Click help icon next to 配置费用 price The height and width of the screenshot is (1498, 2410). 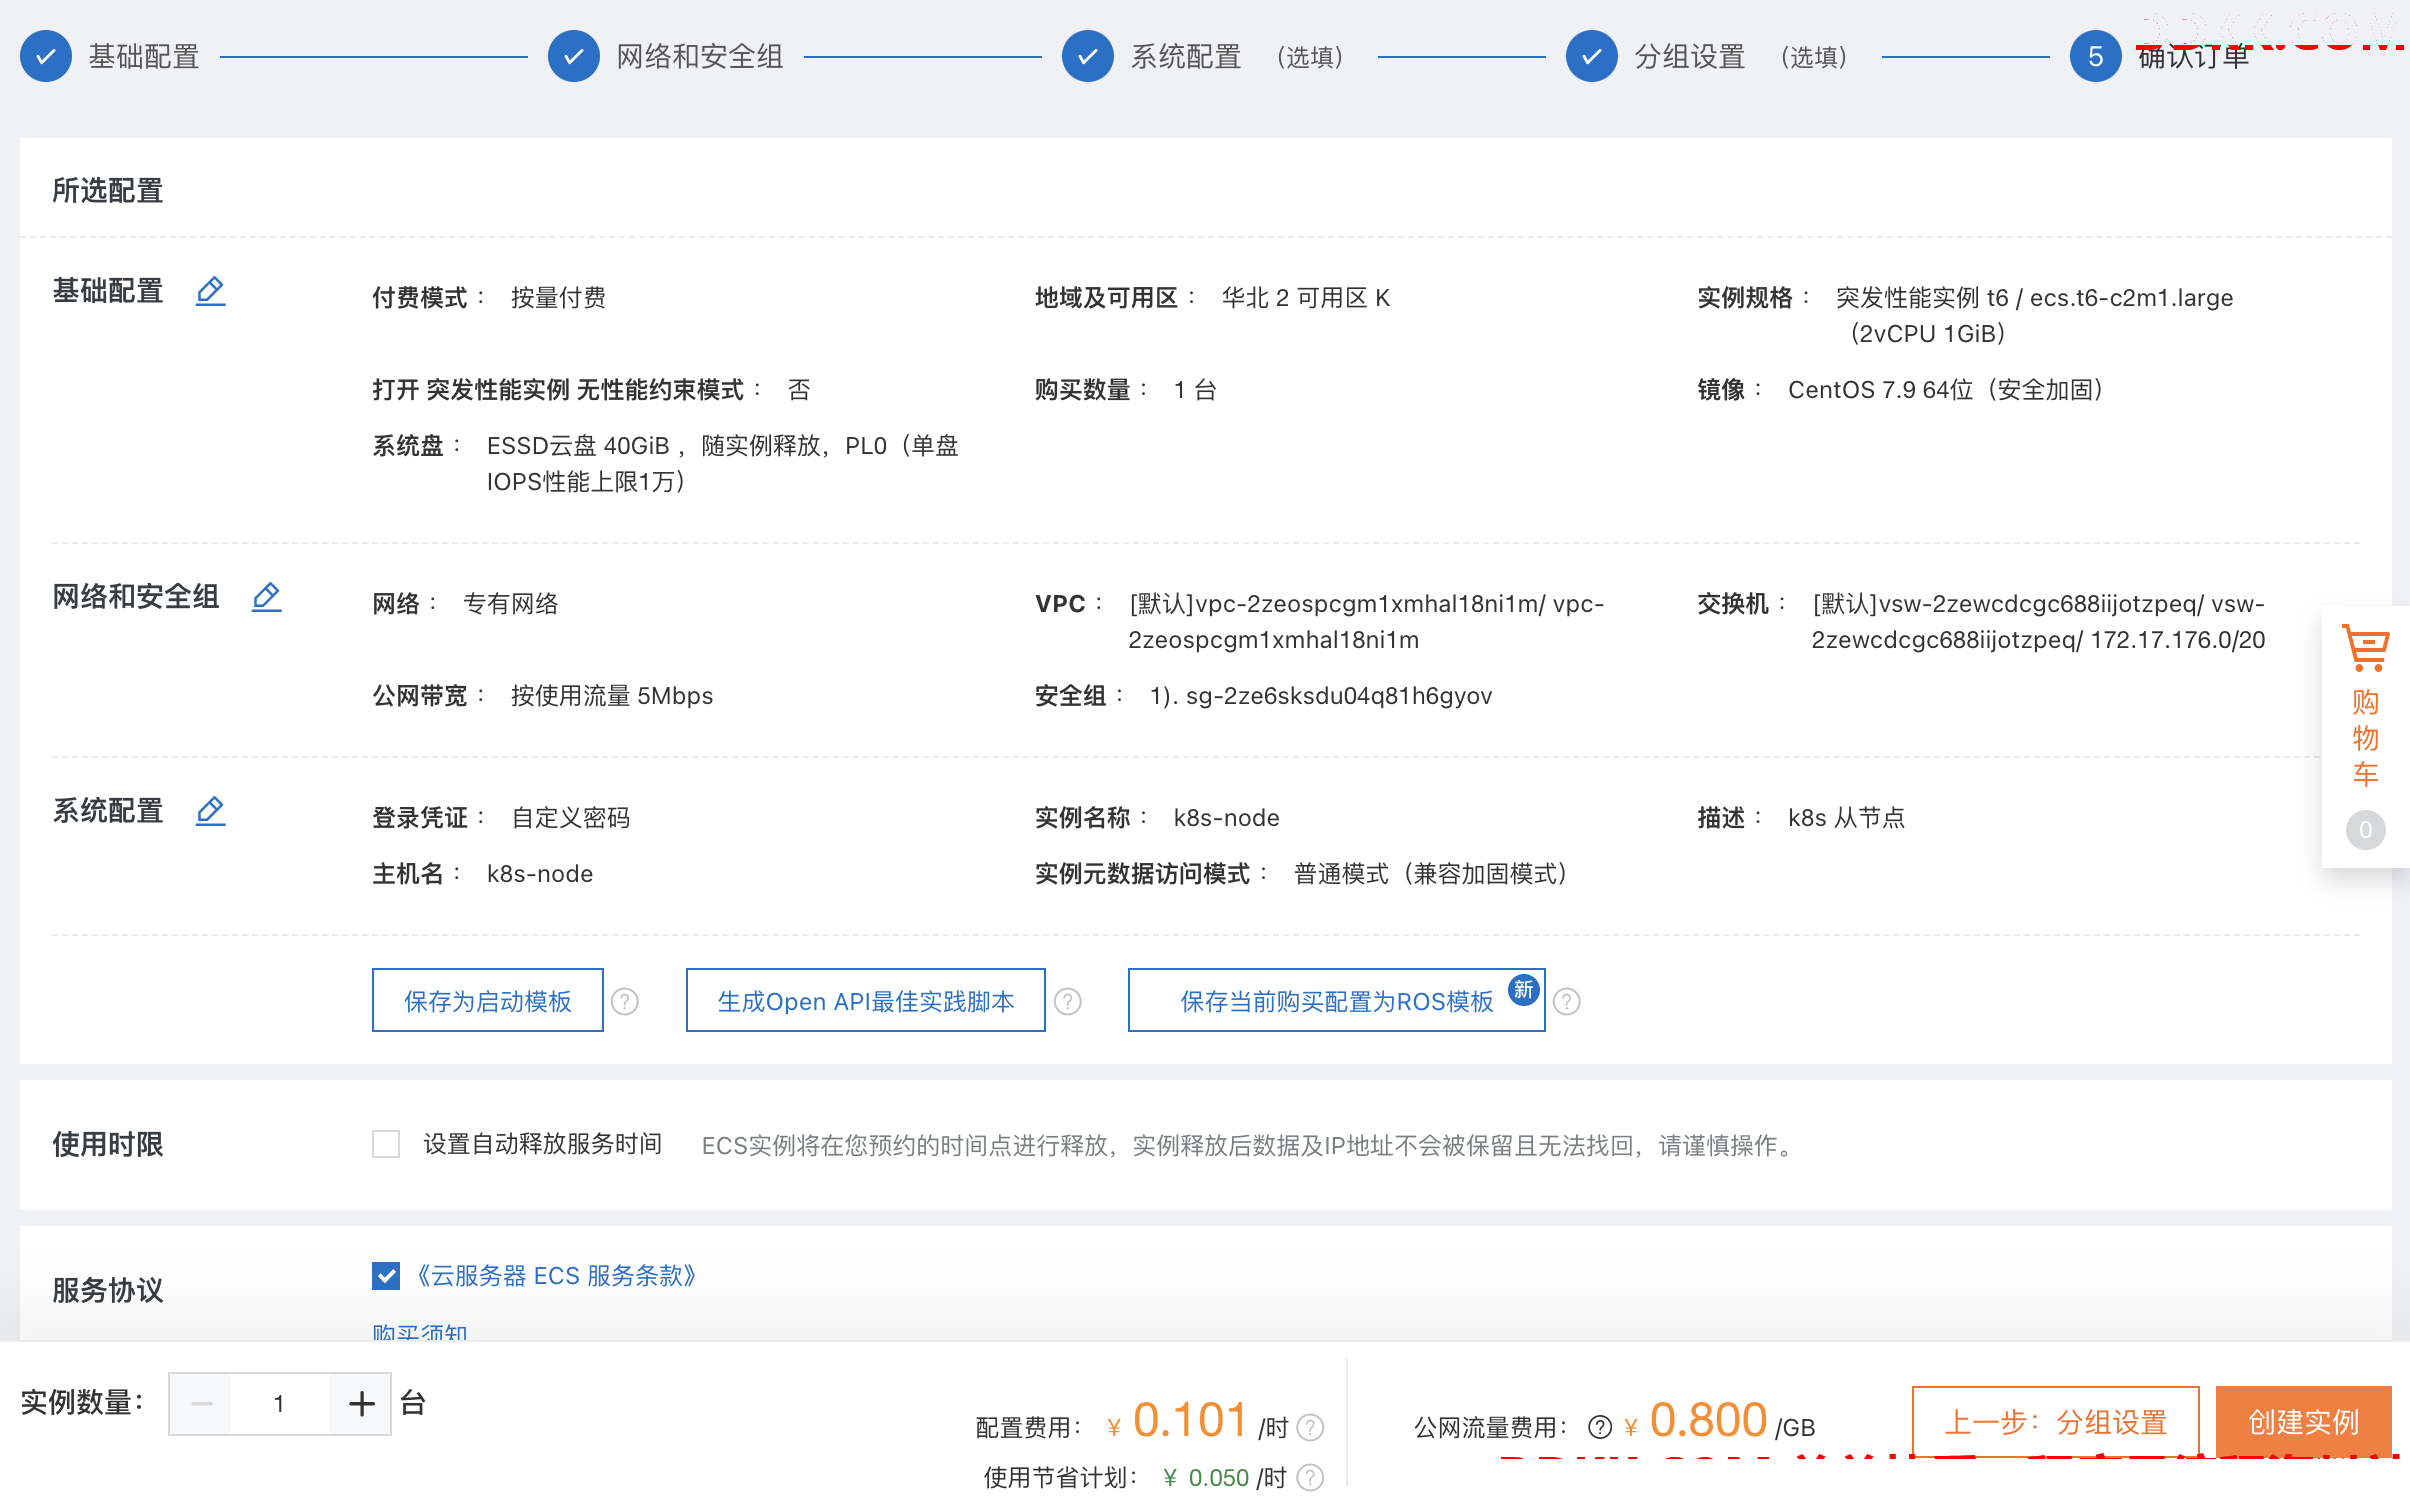[x=1310, y=1427]
